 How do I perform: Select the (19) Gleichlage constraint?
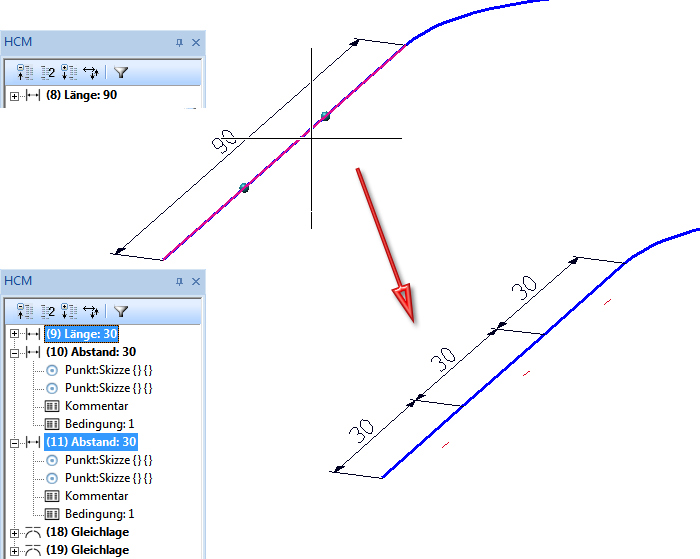(x=88, y=550)
